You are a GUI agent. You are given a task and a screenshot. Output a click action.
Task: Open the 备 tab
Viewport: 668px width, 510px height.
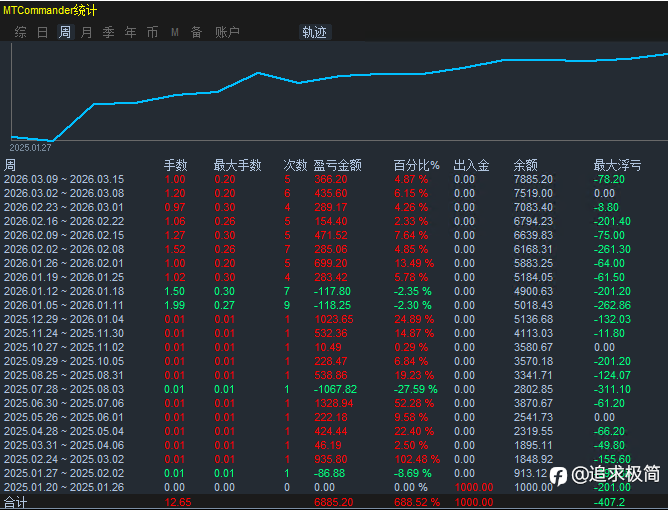(x=196, y=32)
